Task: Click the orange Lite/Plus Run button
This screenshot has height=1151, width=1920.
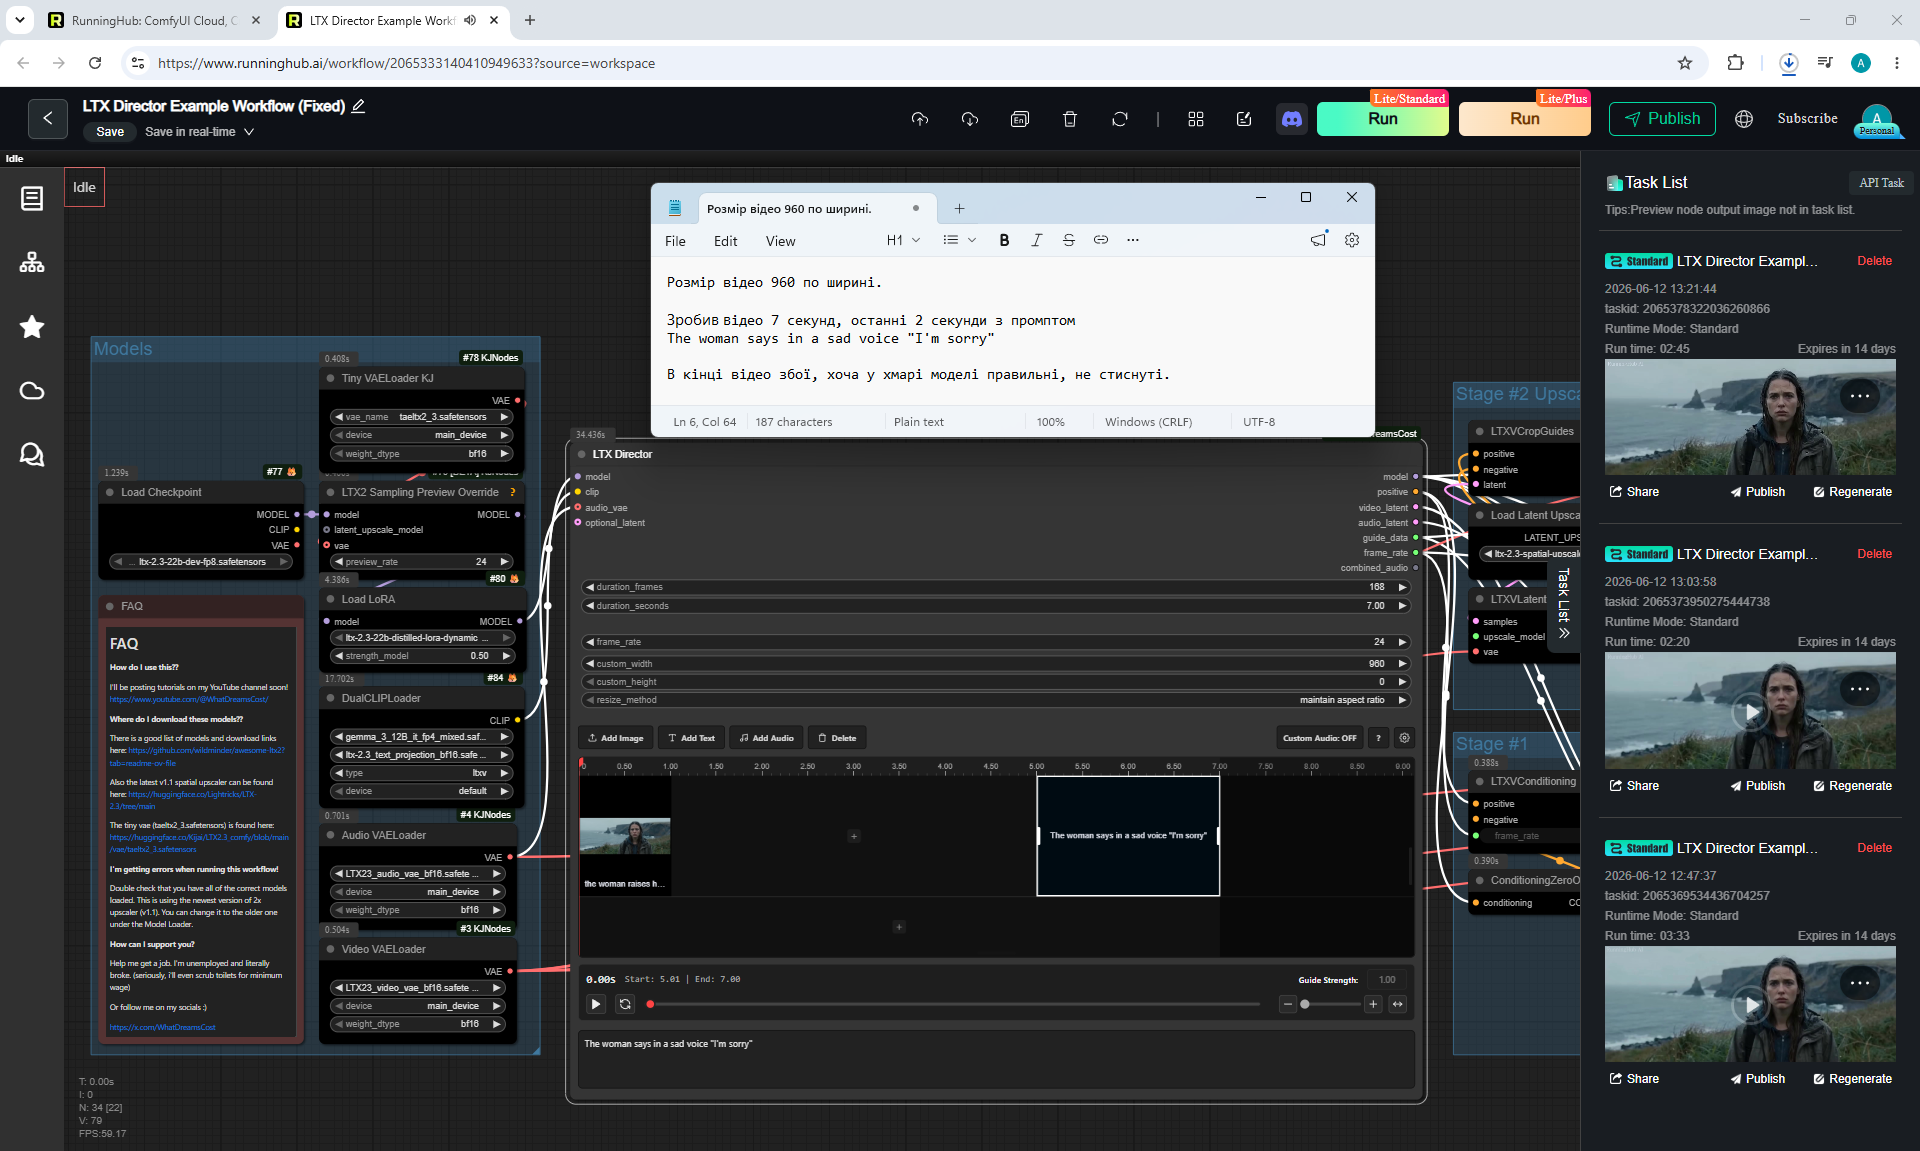Action: point(1524,119)
